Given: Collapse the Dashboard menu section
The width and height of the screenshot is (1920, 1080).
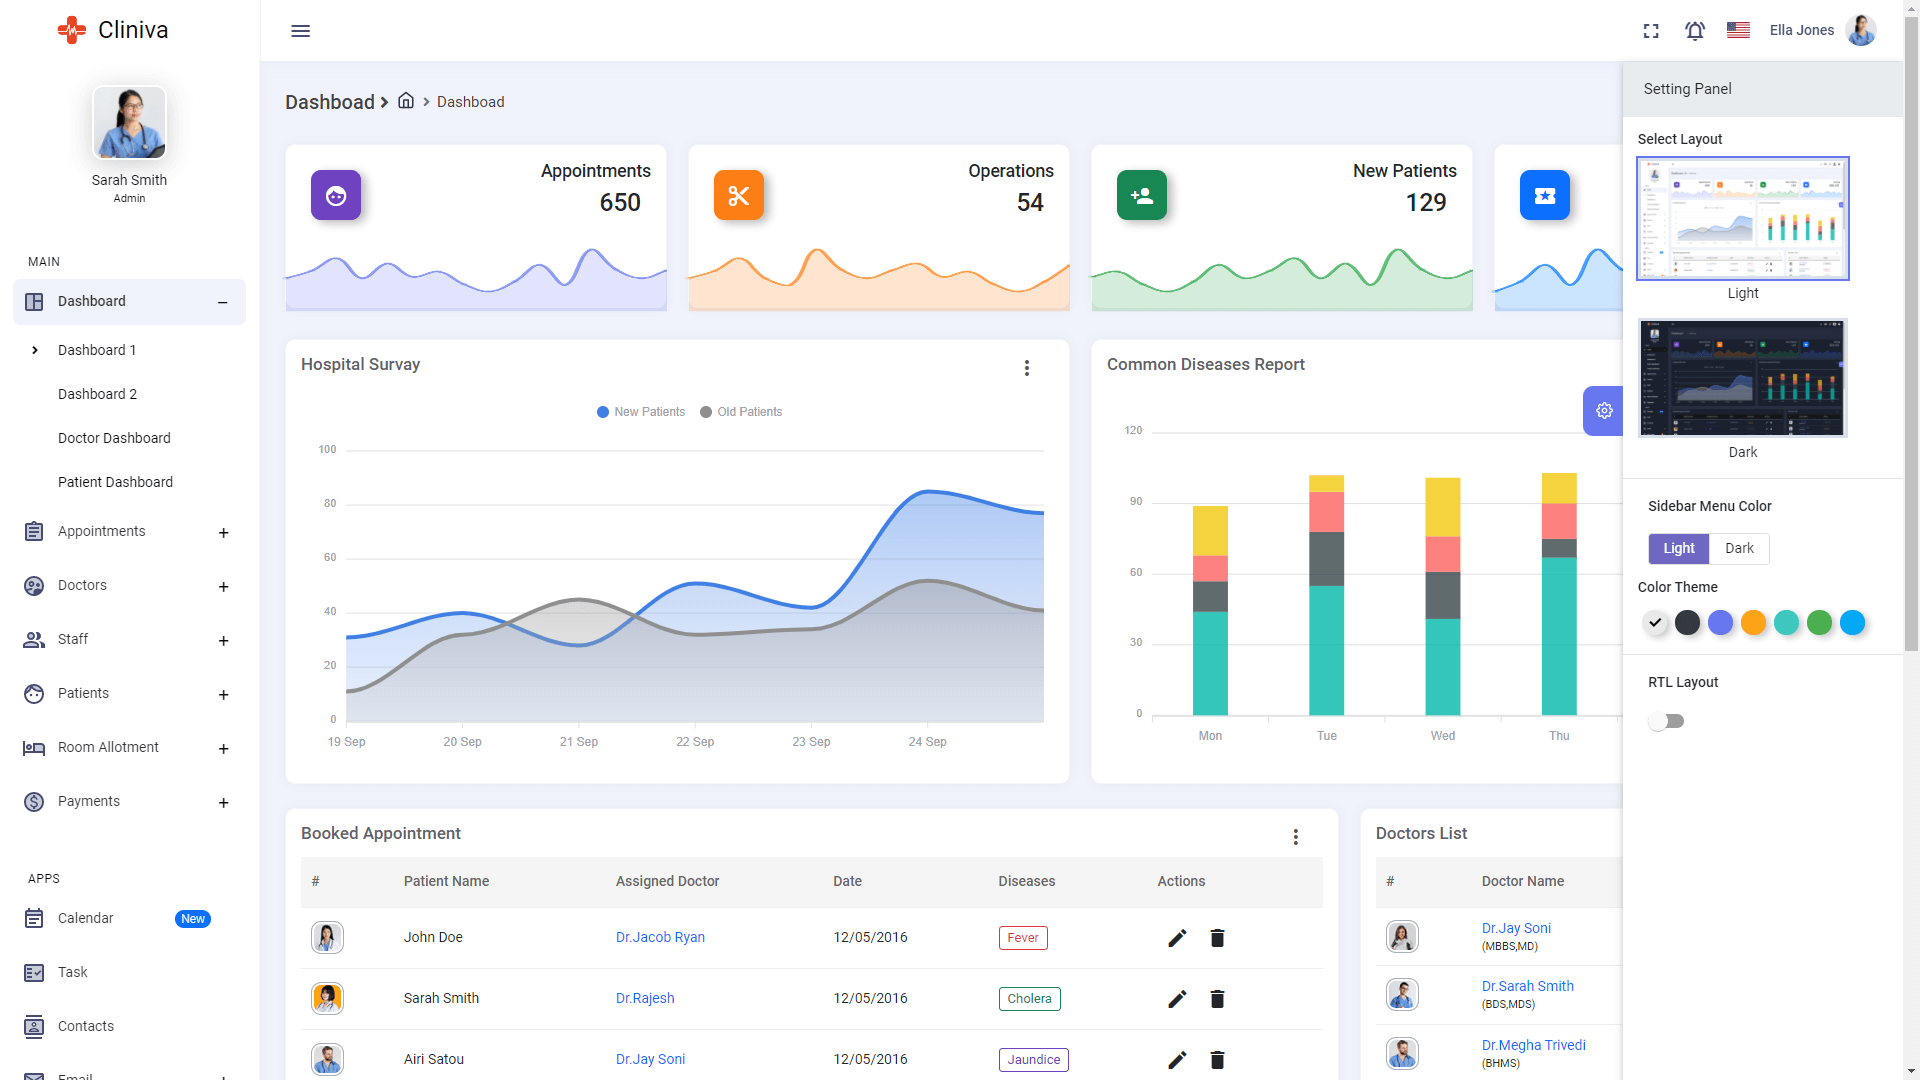Looking at the screenshot, I should [222, 302].
